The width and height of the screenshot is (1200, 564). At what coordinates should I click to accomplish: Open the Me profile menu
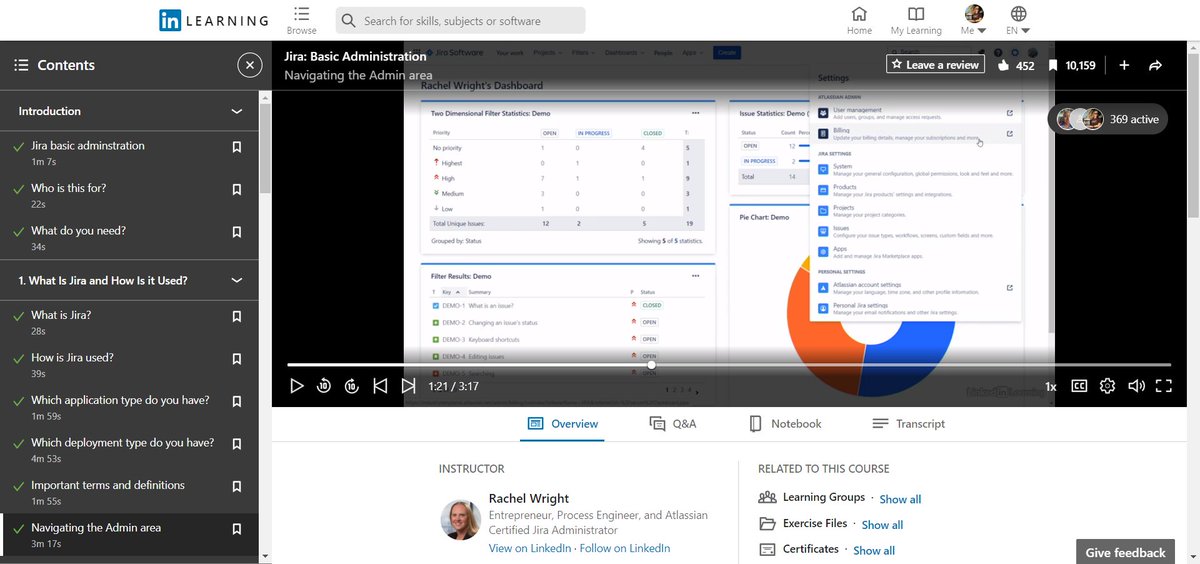click(x=973, y=20)
